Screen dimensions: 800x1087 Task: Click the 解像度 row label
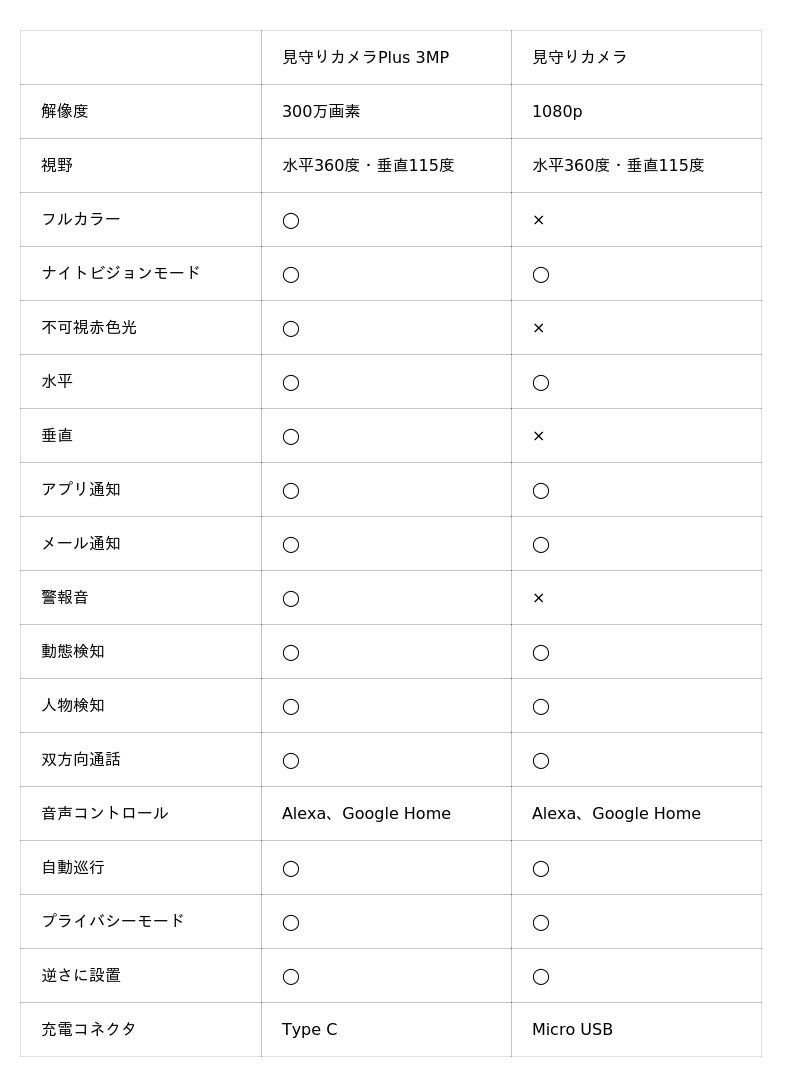(65, 111)
